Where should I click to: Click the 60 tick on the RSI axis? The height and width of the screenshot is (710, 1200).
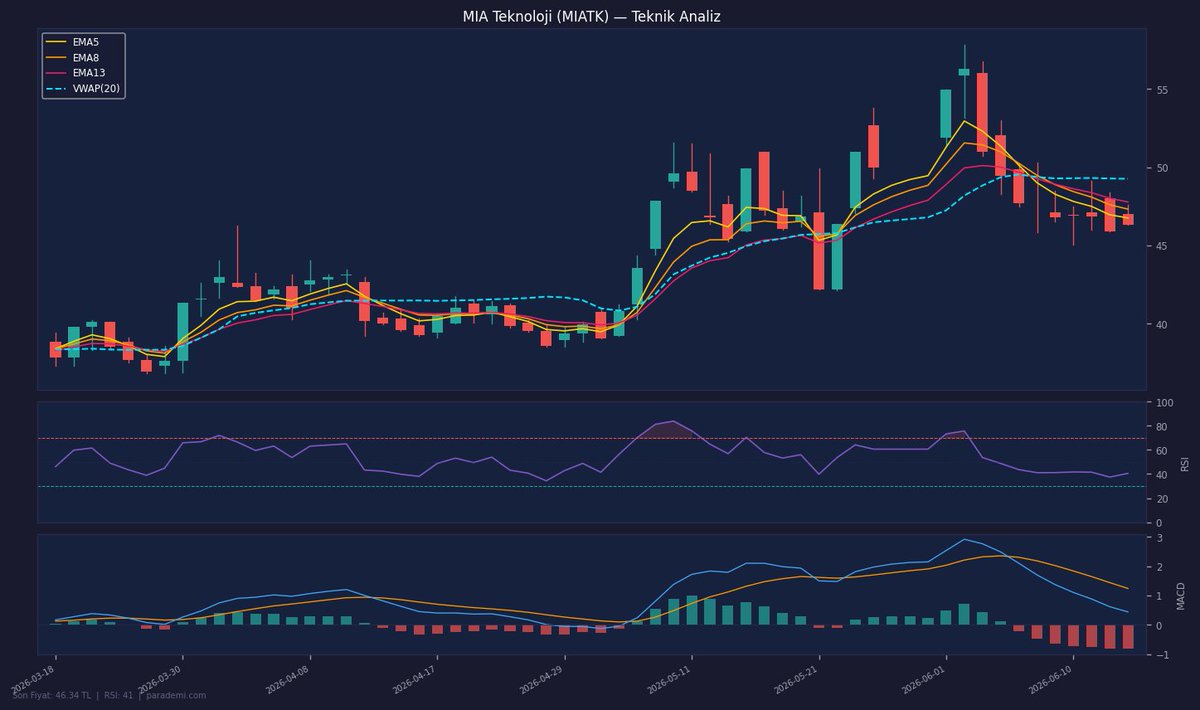[x=1161, y=451]
